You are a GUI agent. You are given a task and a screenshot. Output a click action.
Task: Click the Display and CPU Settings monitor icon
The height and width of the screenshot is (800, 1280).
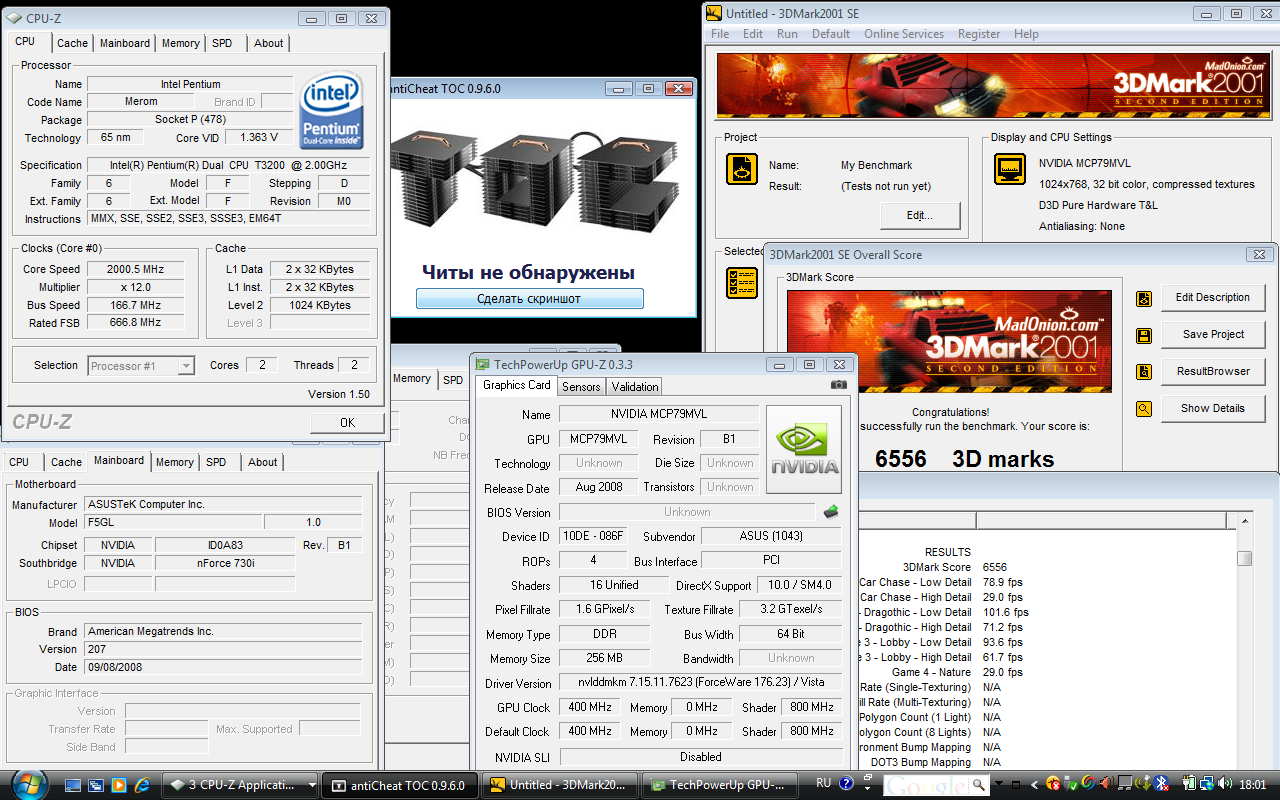click(1010, 169)
